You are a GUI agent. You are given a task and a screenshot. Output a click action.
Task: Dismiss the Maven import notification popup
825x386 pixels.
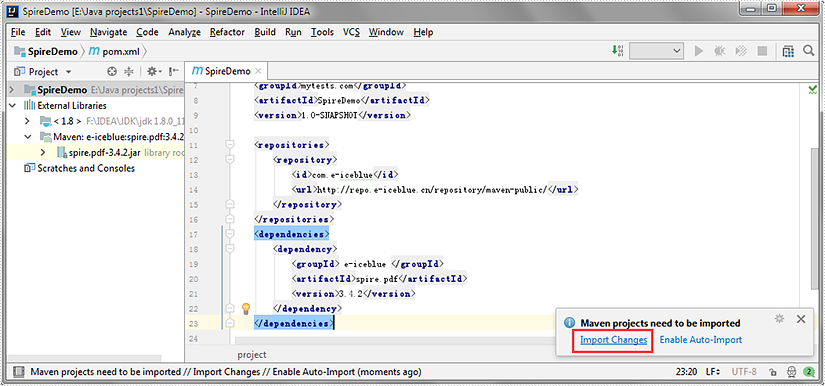pyautogui.click(x=801, y=319)
